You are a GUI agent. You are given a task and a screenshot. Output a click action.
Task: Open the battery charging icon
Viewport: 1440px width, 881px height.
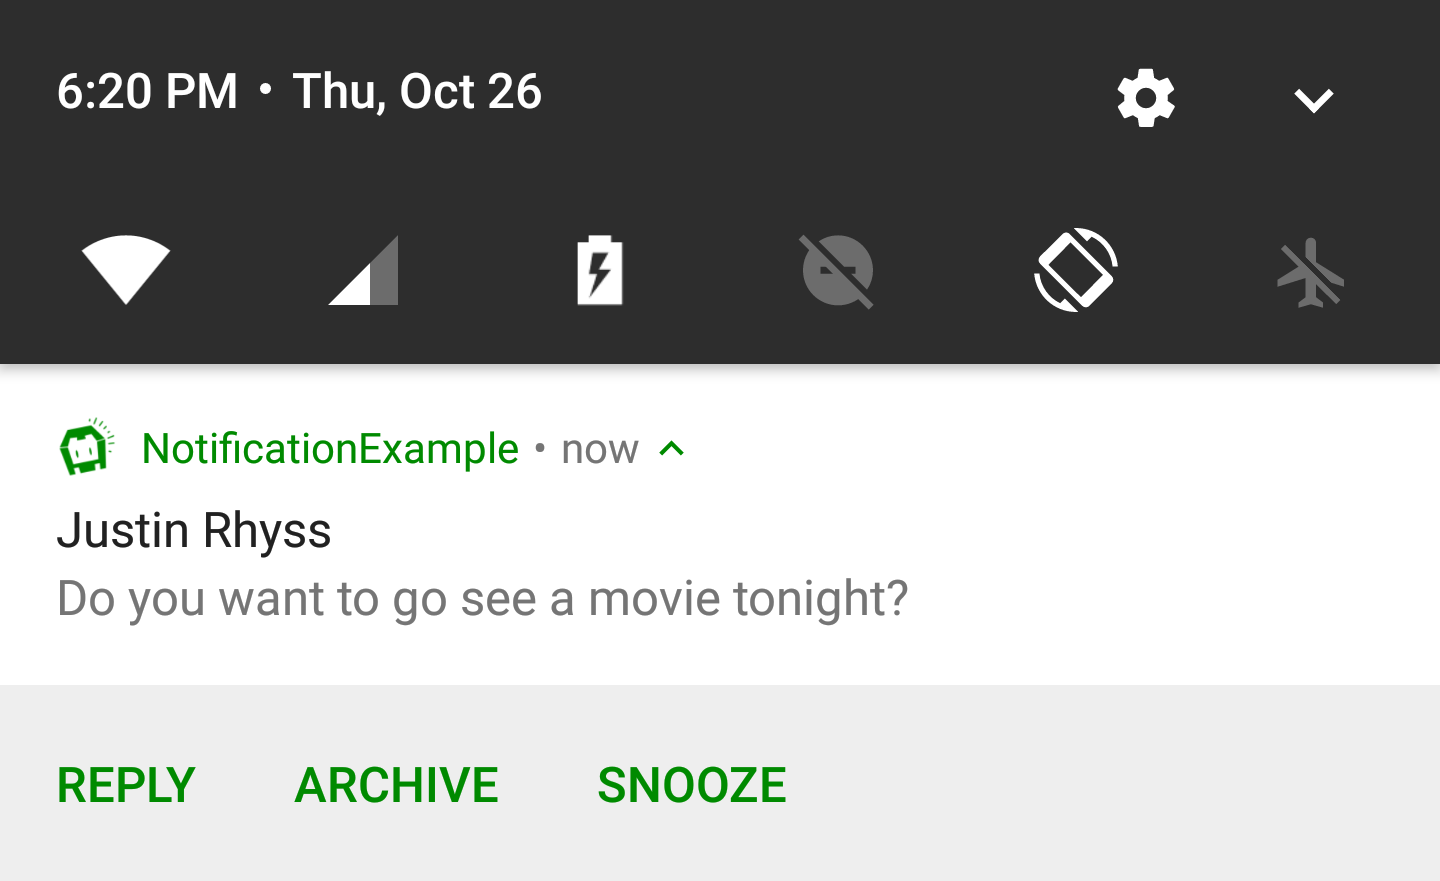pyautogui.click(x=600, y=270)
